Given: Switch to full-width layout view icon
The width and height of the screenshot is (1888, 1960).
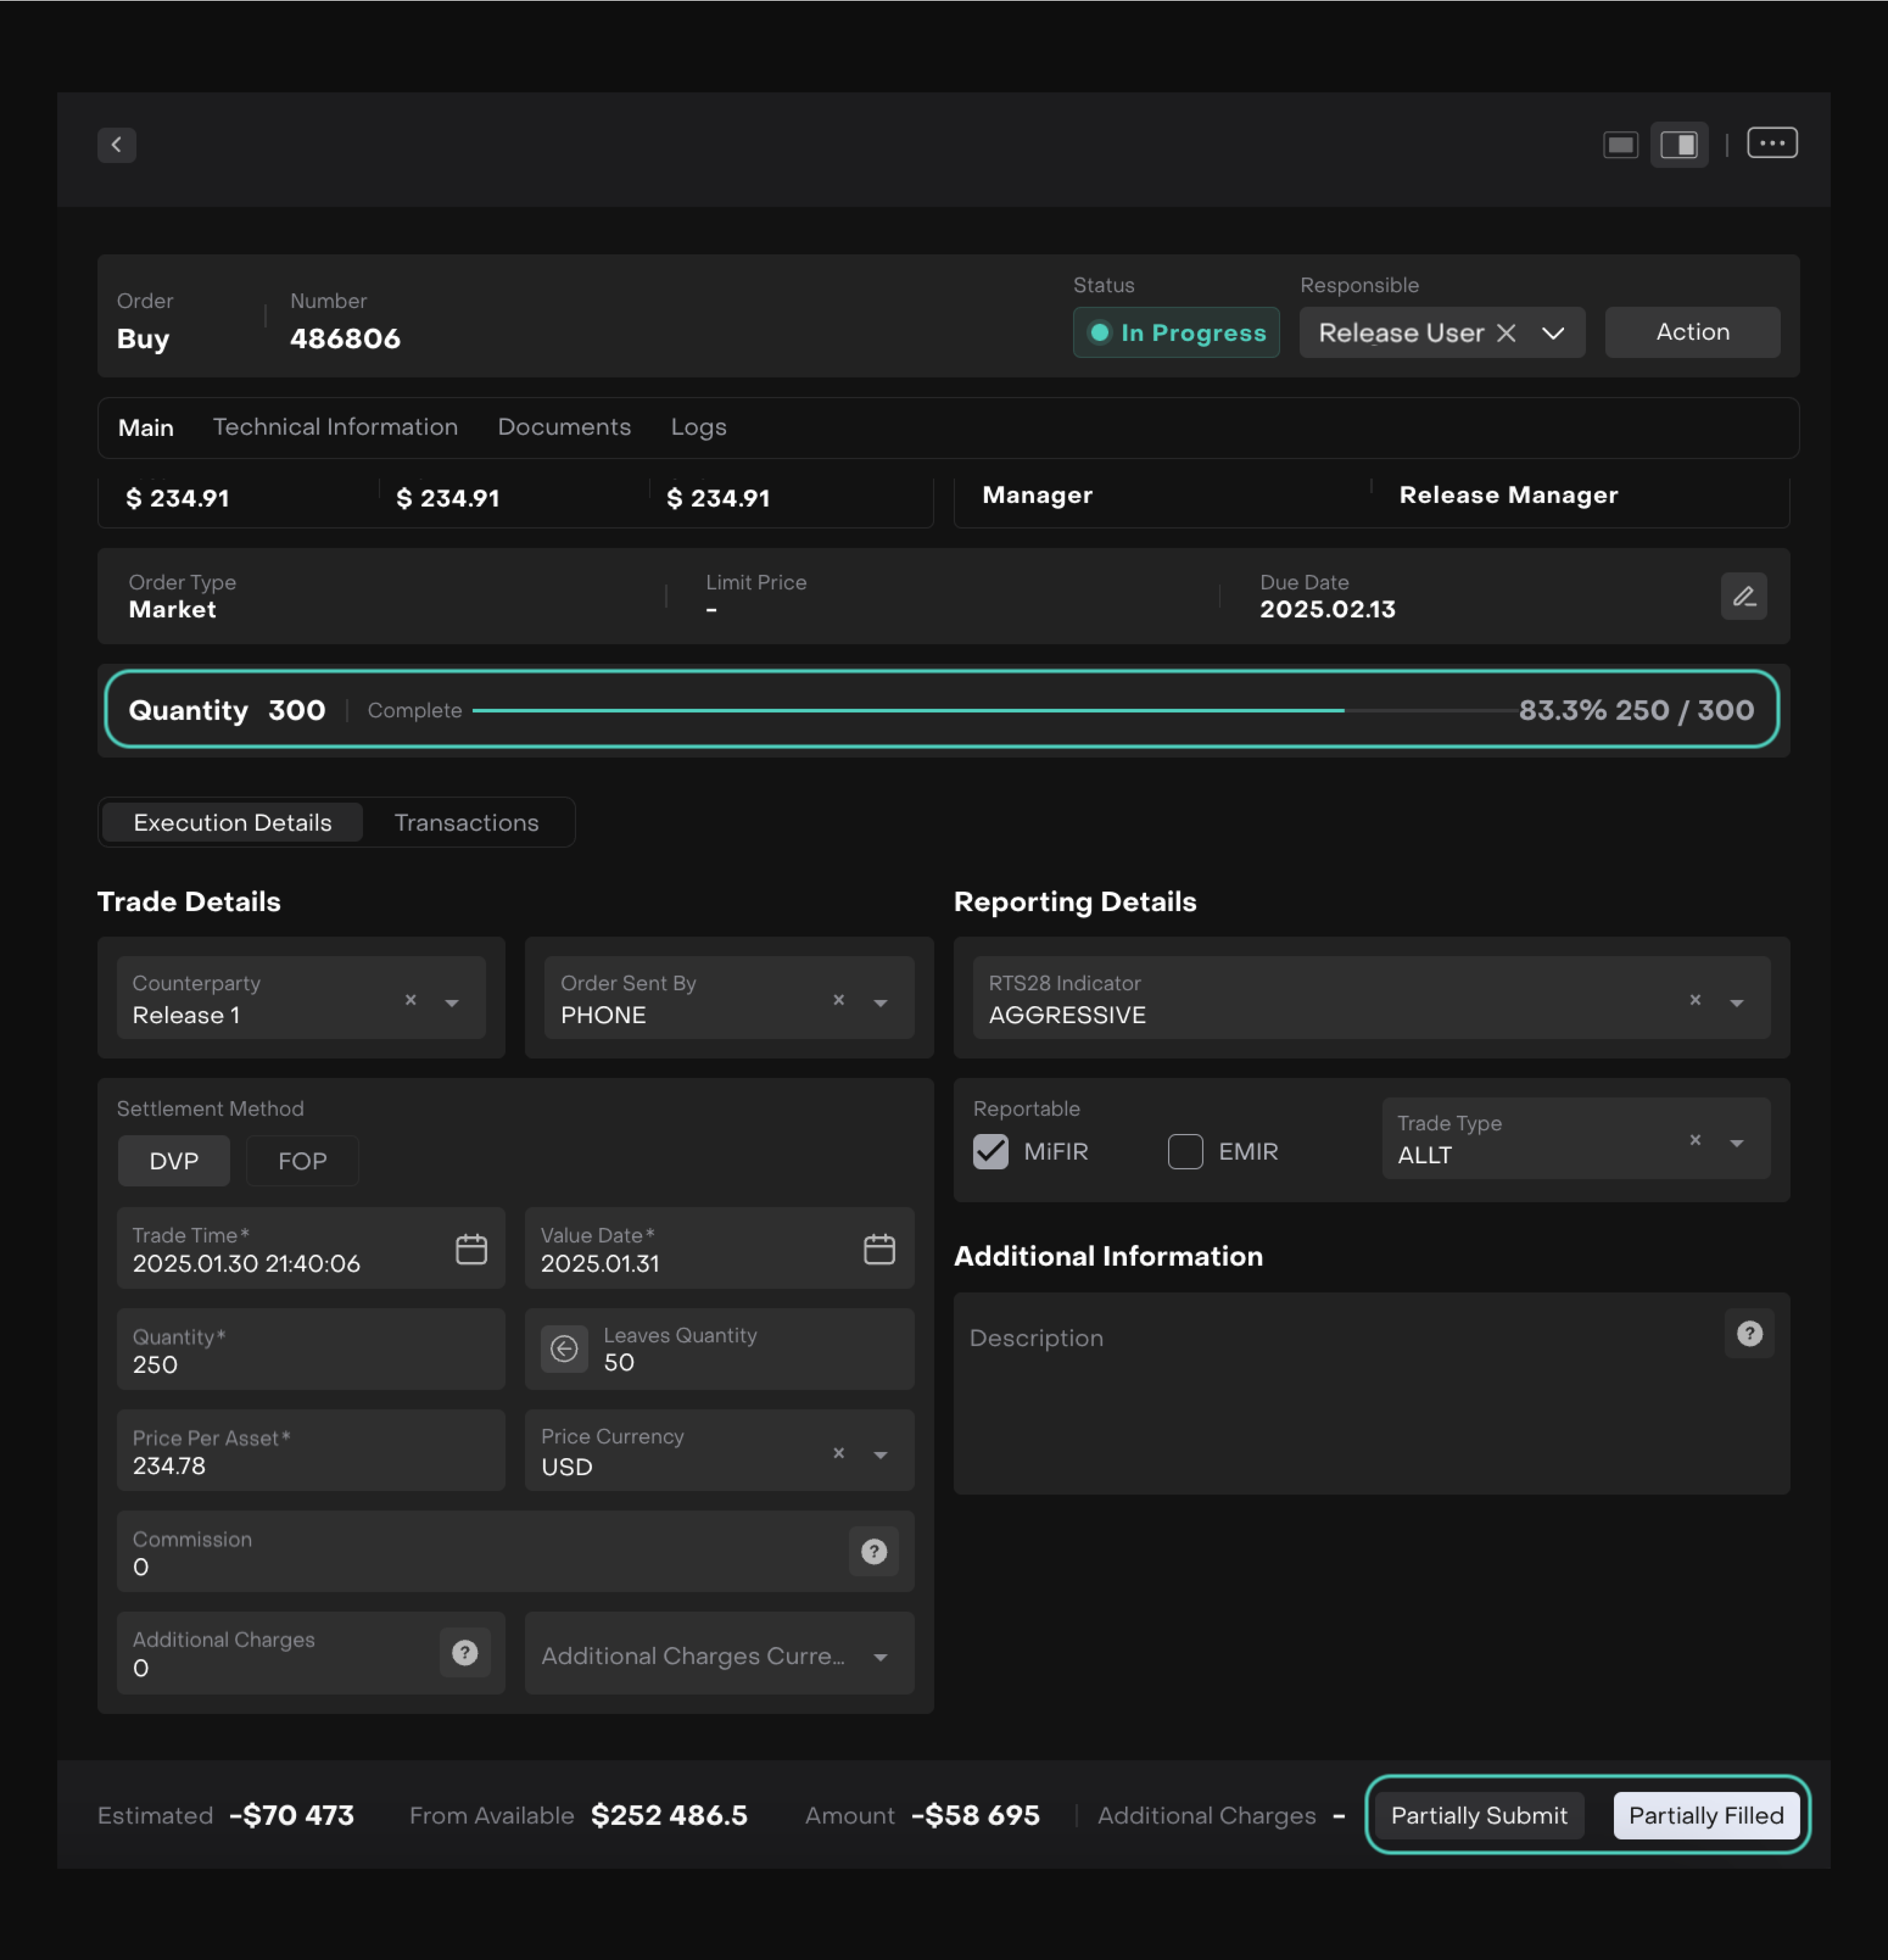Looking at the screenshot, I should point(1620,145).
